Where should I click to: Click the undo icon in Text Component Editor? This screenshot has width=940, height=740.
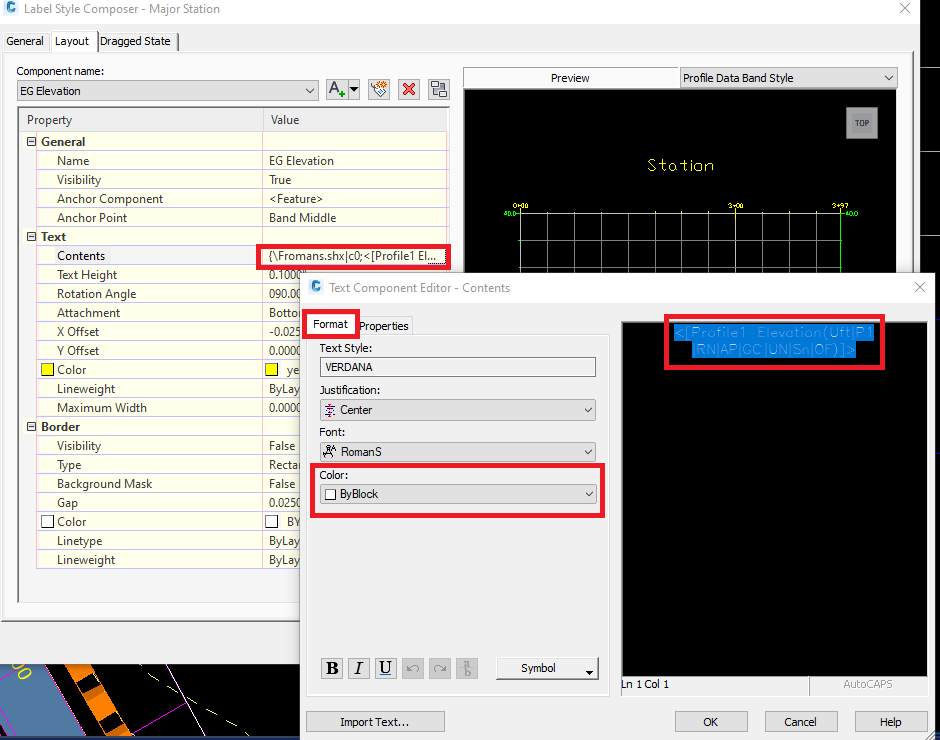[x=413, y=668]
